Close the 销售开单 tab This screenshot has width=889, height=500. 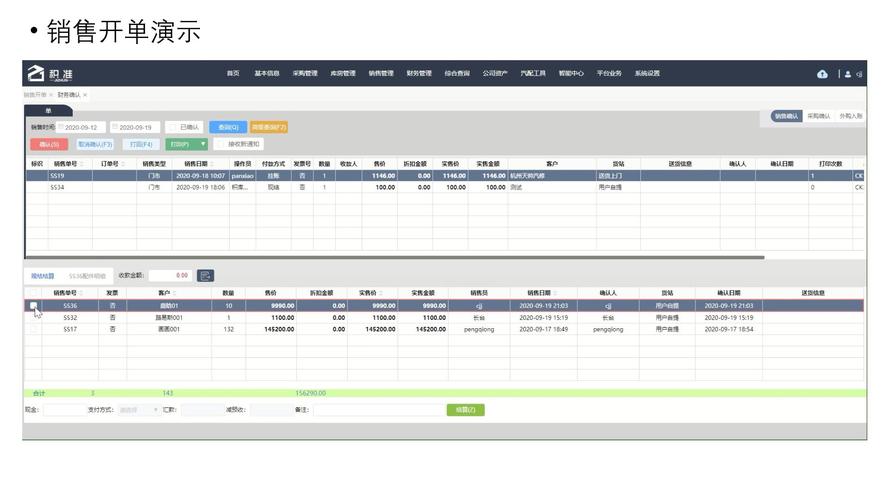pos(51,95)
